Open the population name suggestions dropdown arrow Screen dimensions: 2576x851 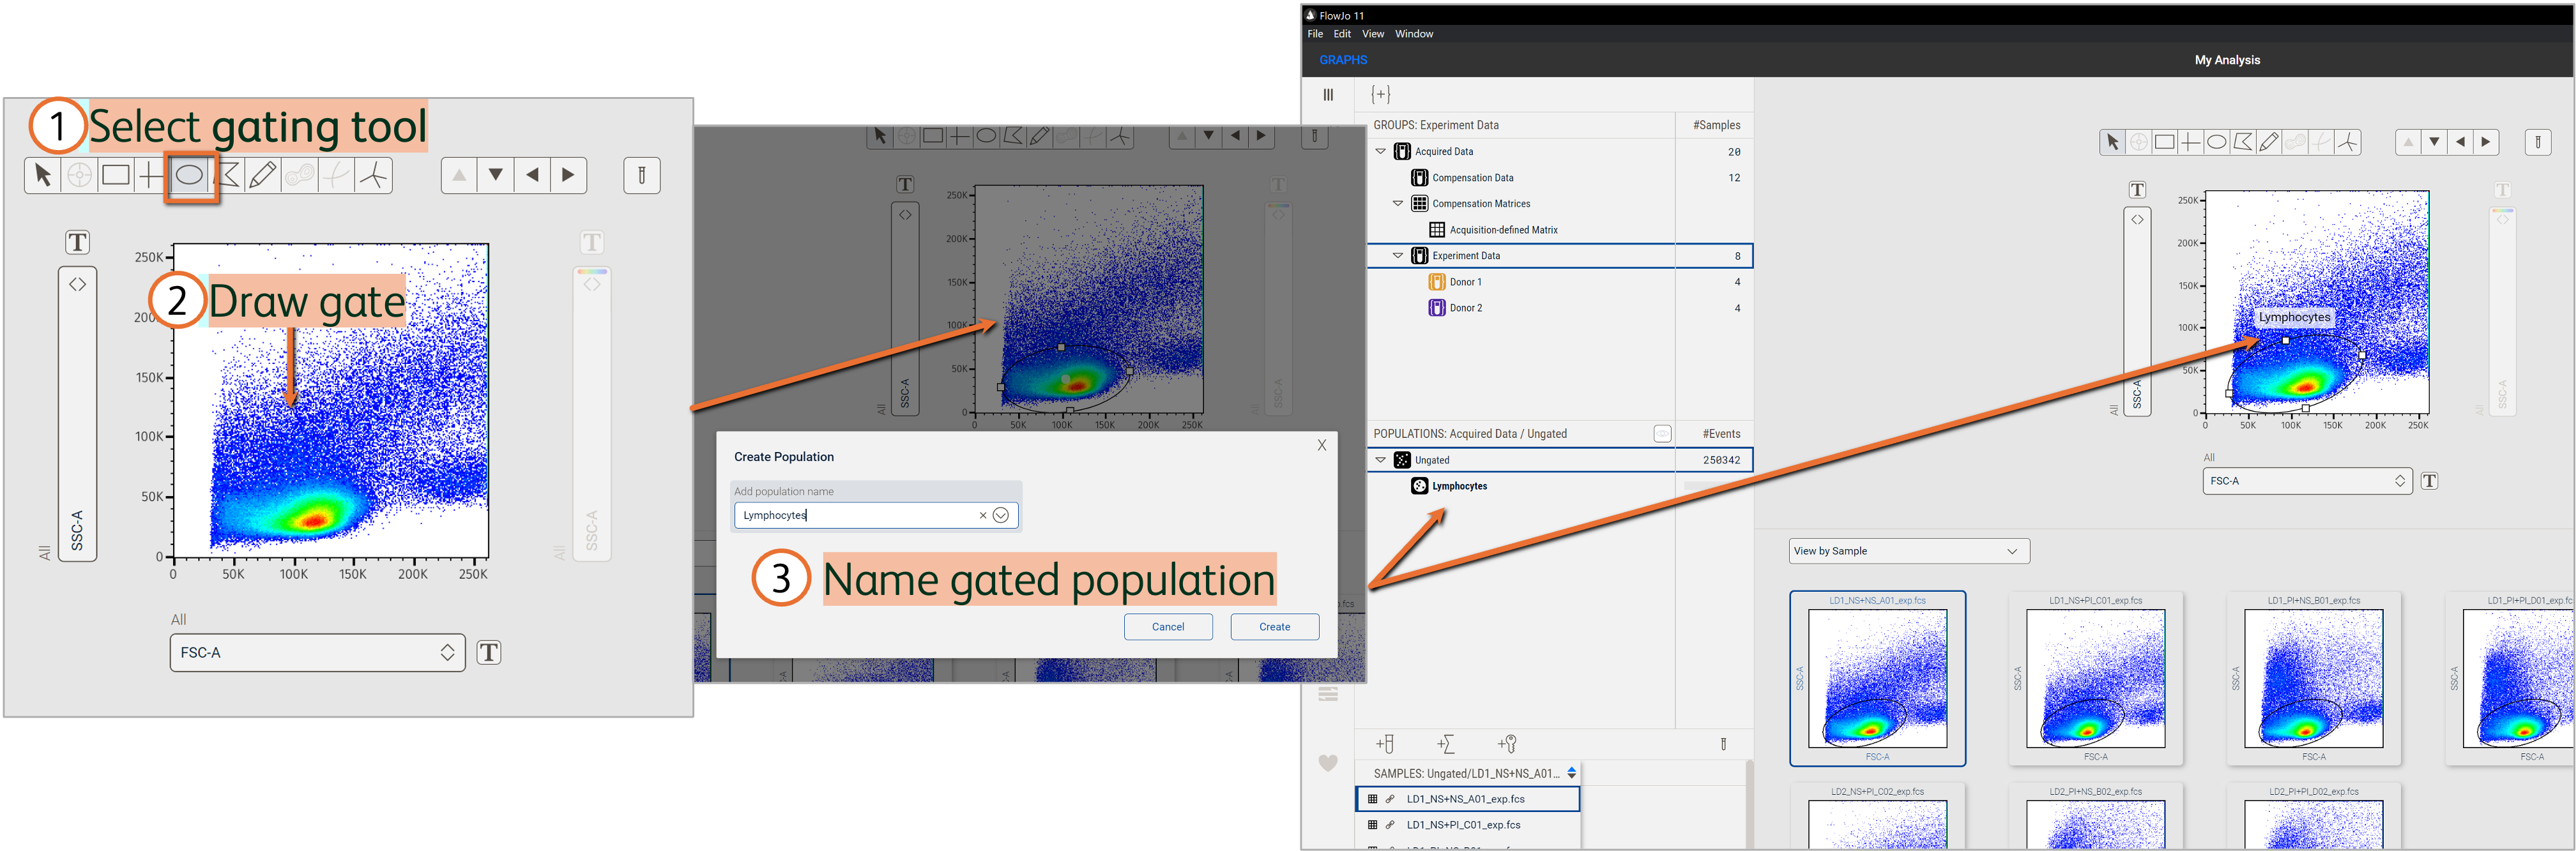[1000, 515]
